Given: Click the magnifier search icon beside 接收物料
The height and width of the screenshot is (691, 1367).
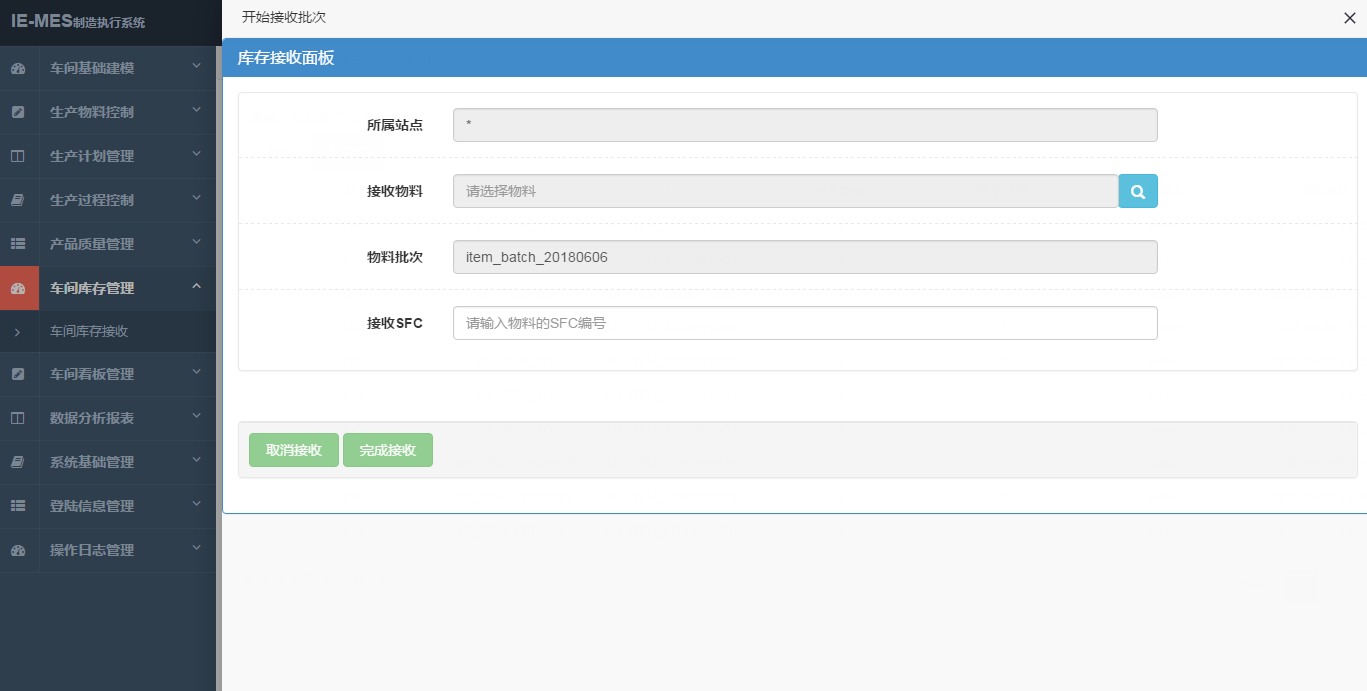Looking at the screenshot, I should point(1137,191).
